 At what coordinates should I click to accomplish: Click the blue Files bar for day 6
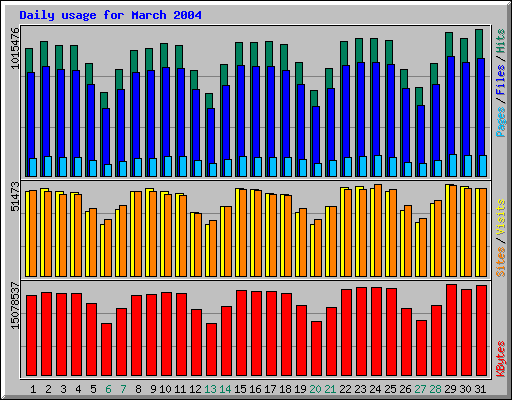[x=106, y=136]
